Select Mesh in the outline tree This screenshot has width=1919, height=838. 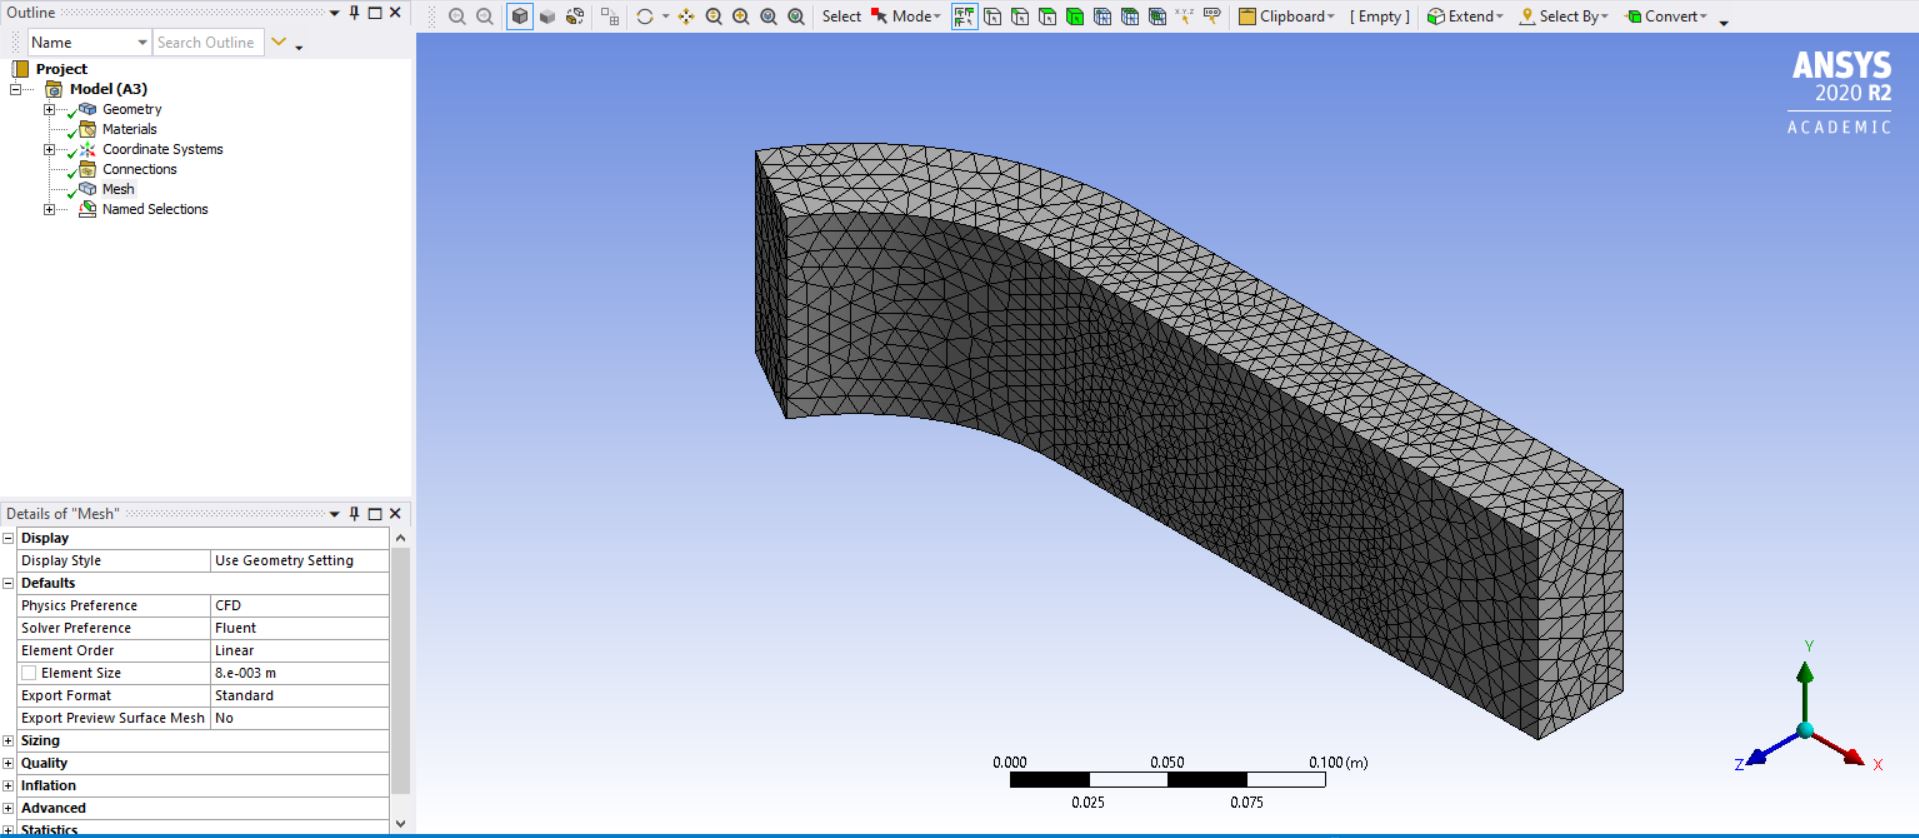coord(117,189)
